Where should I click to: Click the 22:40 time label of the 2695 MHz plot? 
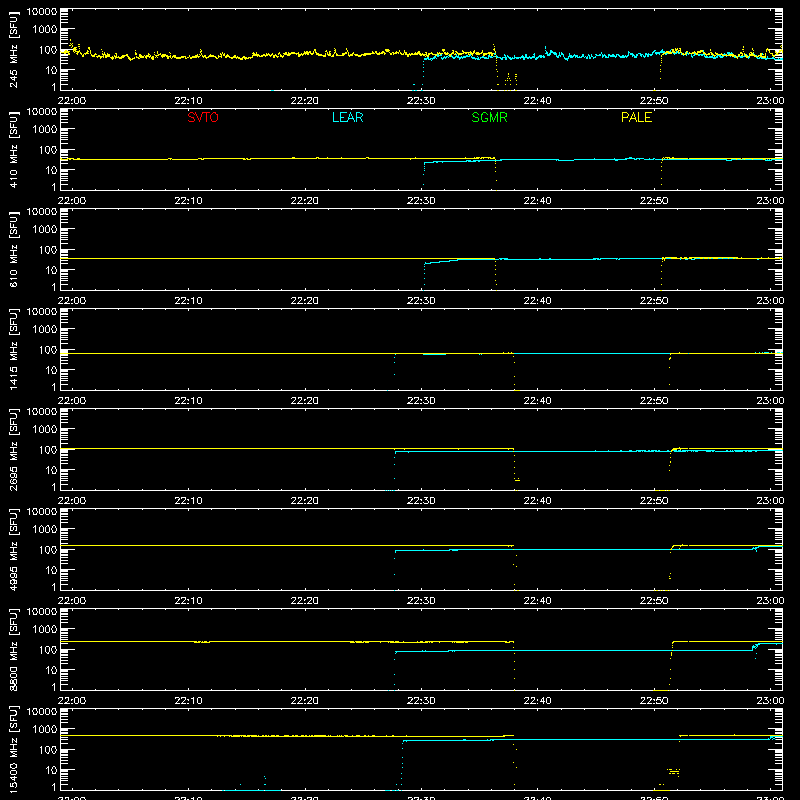click(x=537, y=501)
